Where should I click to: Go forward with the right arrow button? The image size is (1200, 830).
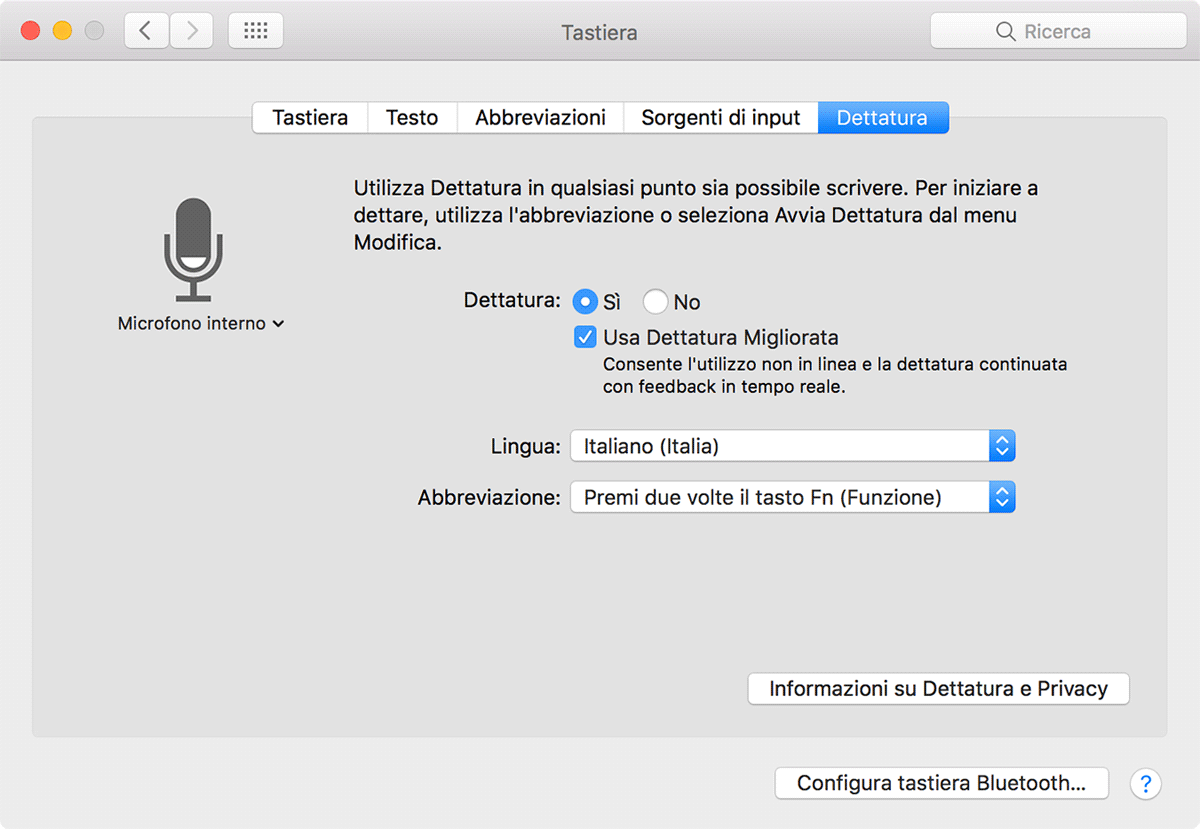pyautogui.click(x=191, y=31)
